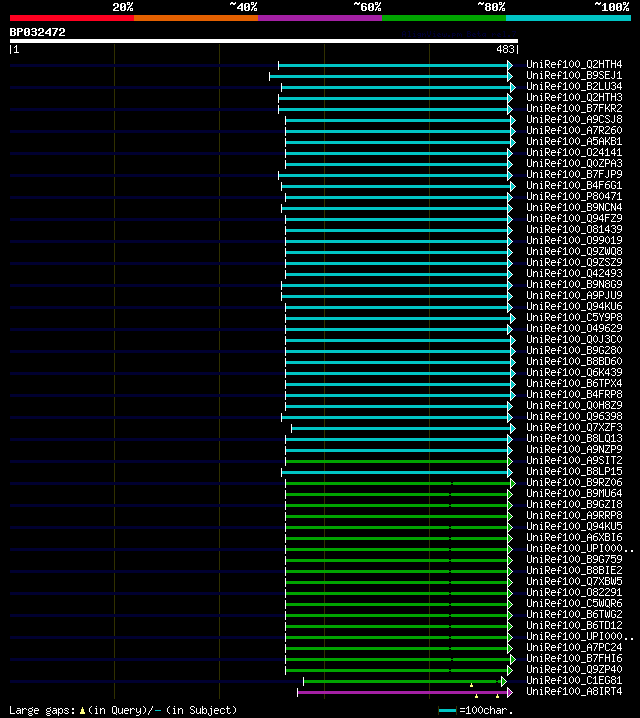The width and height of the screenshot is (640, 718).
Task: Select the UniRef100_A5AKB1 hit name
Action: 574,141
